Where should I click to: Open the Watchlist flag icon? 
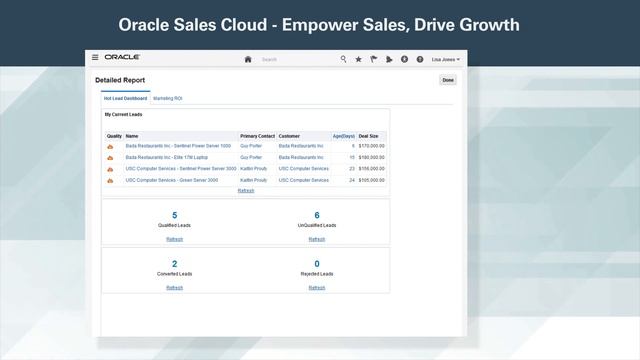(x=373, y=59)
